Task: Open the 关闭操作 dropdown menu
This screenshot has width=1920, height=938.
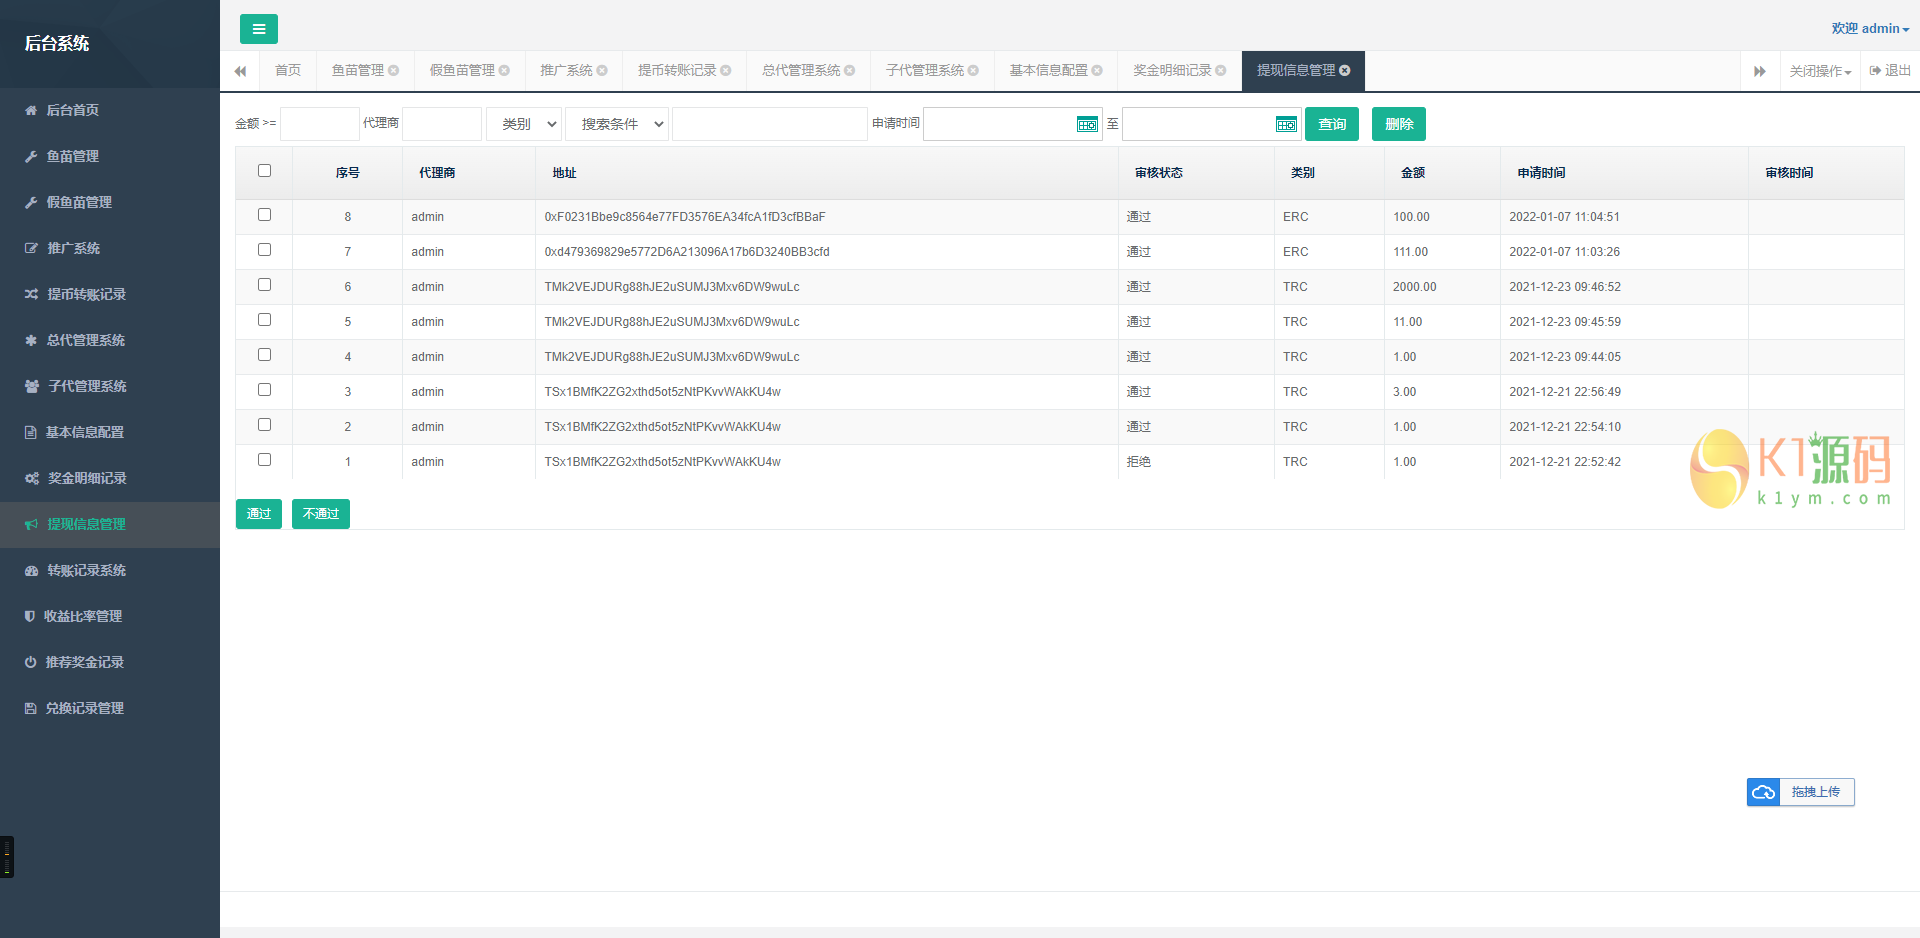Action: (1819, 71)
